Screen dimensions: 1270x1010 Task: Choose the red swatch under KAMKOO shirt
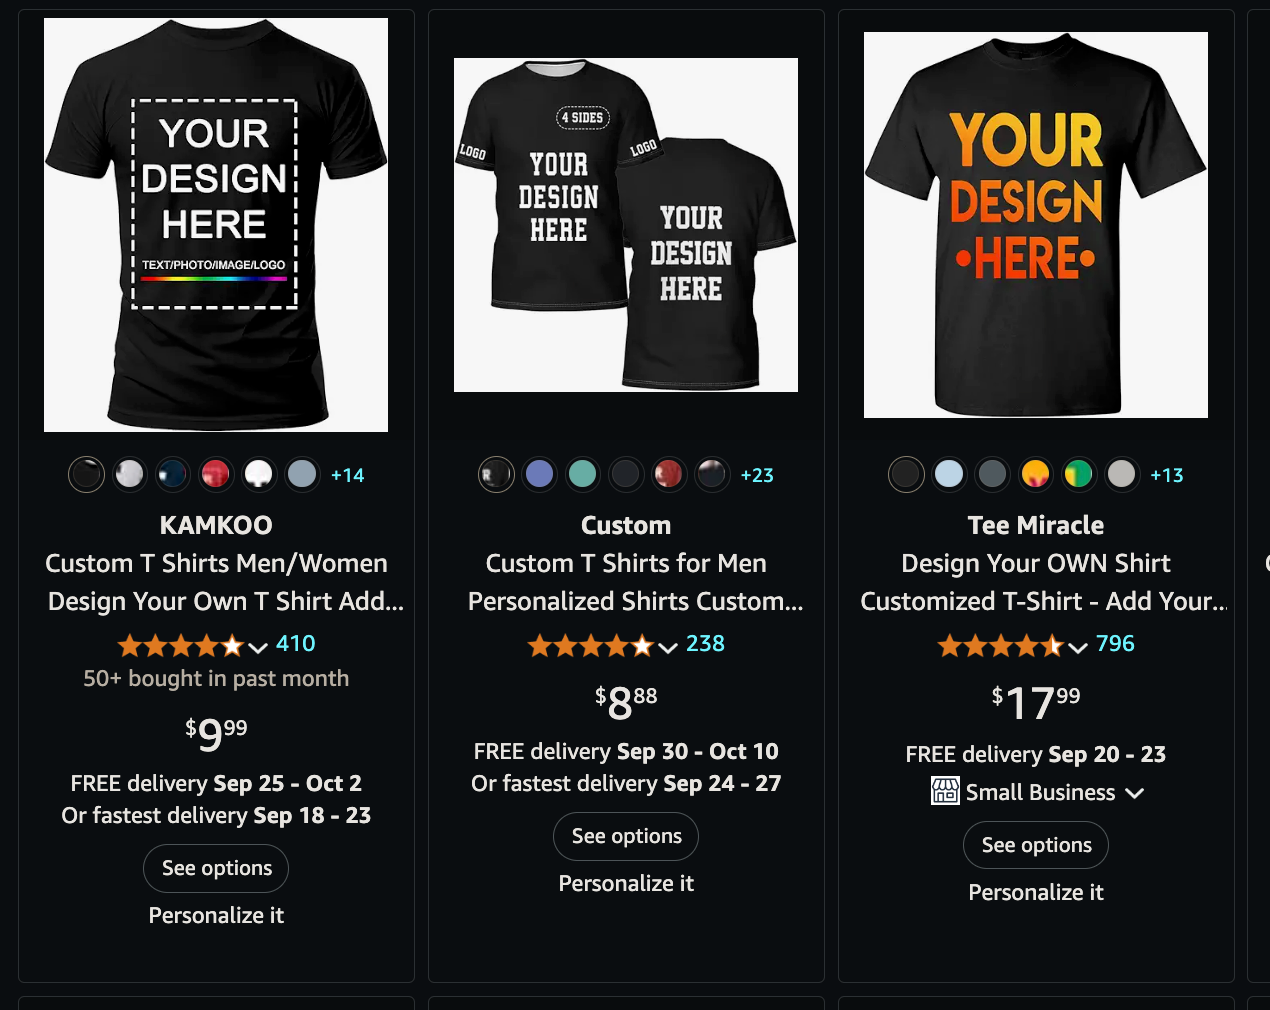click(x=216, y=474)
